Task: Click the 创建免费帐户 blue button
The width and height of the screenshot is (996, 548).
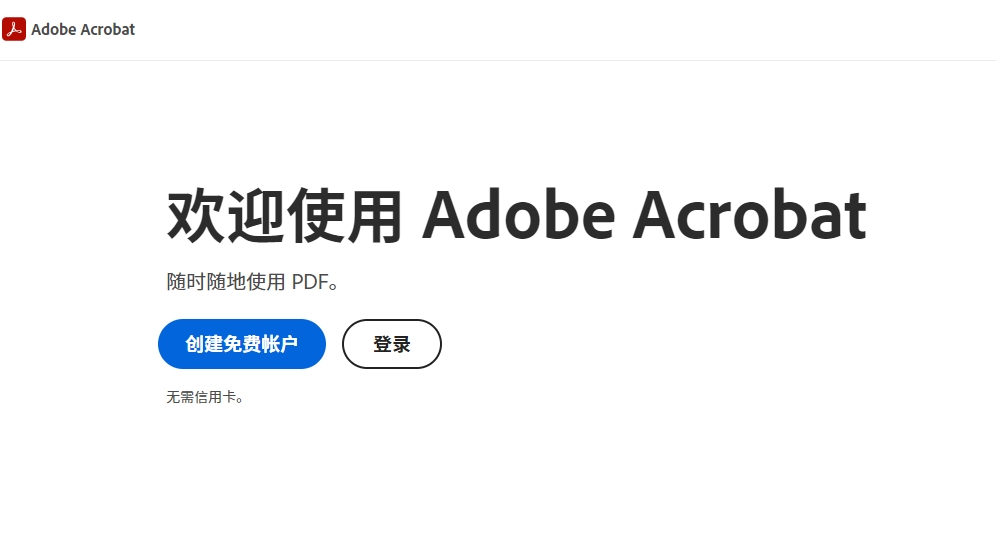Action: tap(242, 344)
